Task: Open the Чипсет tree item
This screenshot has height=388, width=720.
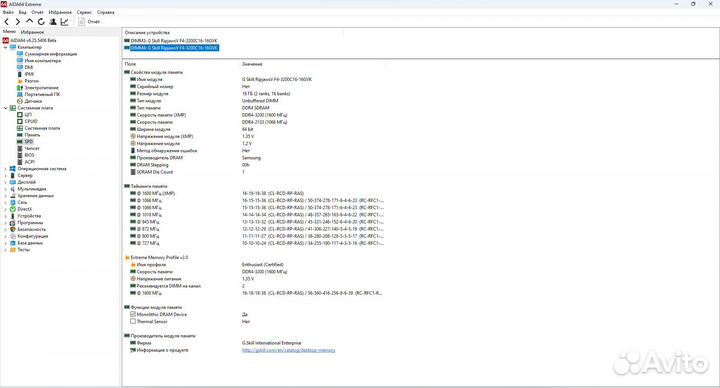Action: tap(32, 148)
